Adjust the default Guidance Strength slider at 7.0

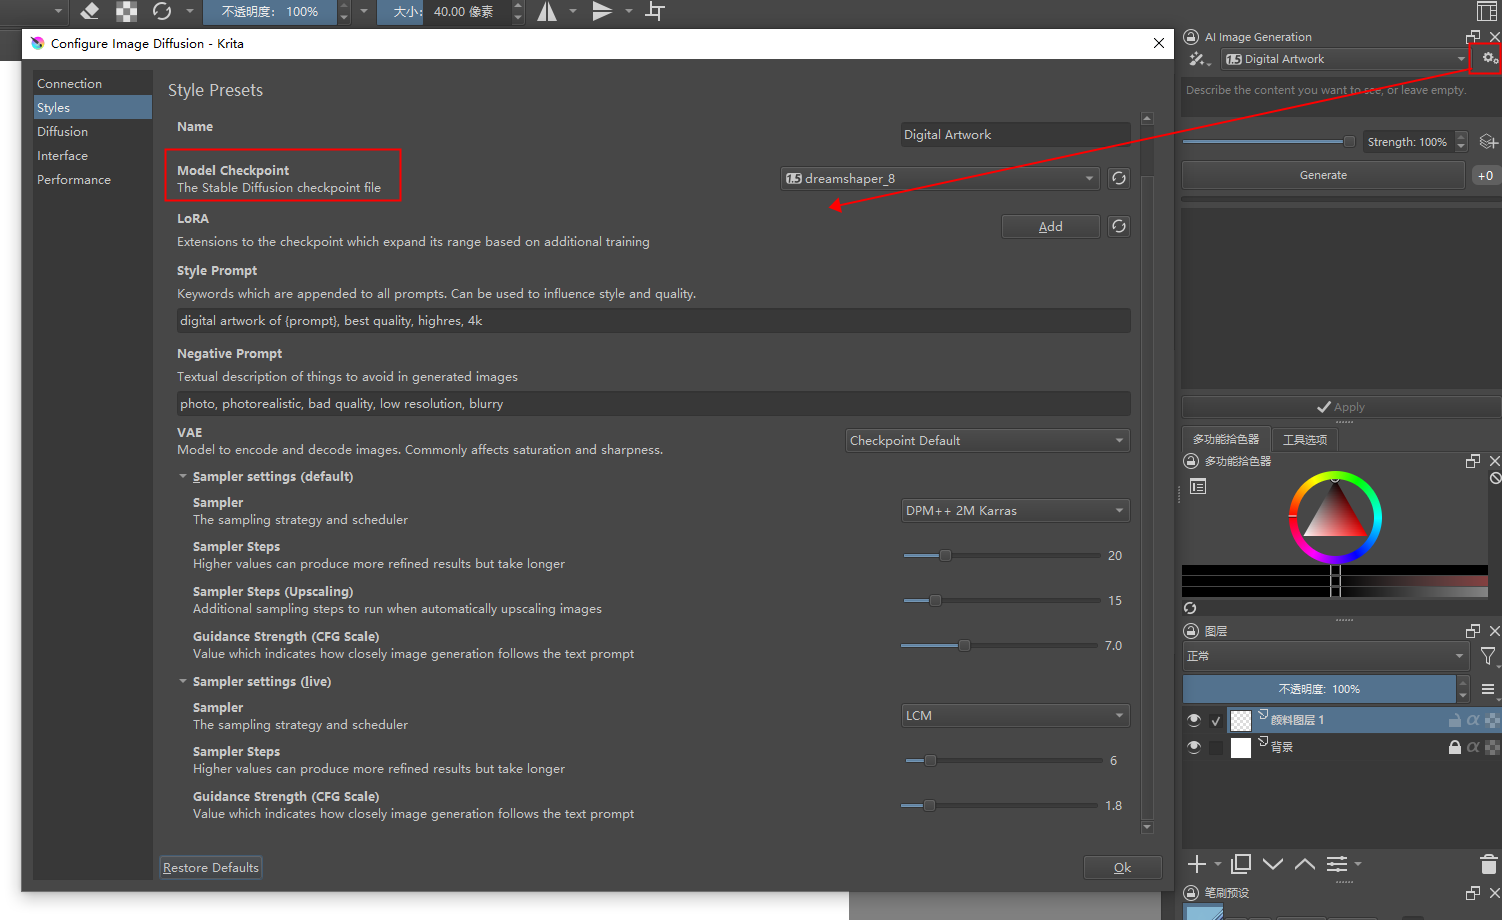(x=999, y=645)
